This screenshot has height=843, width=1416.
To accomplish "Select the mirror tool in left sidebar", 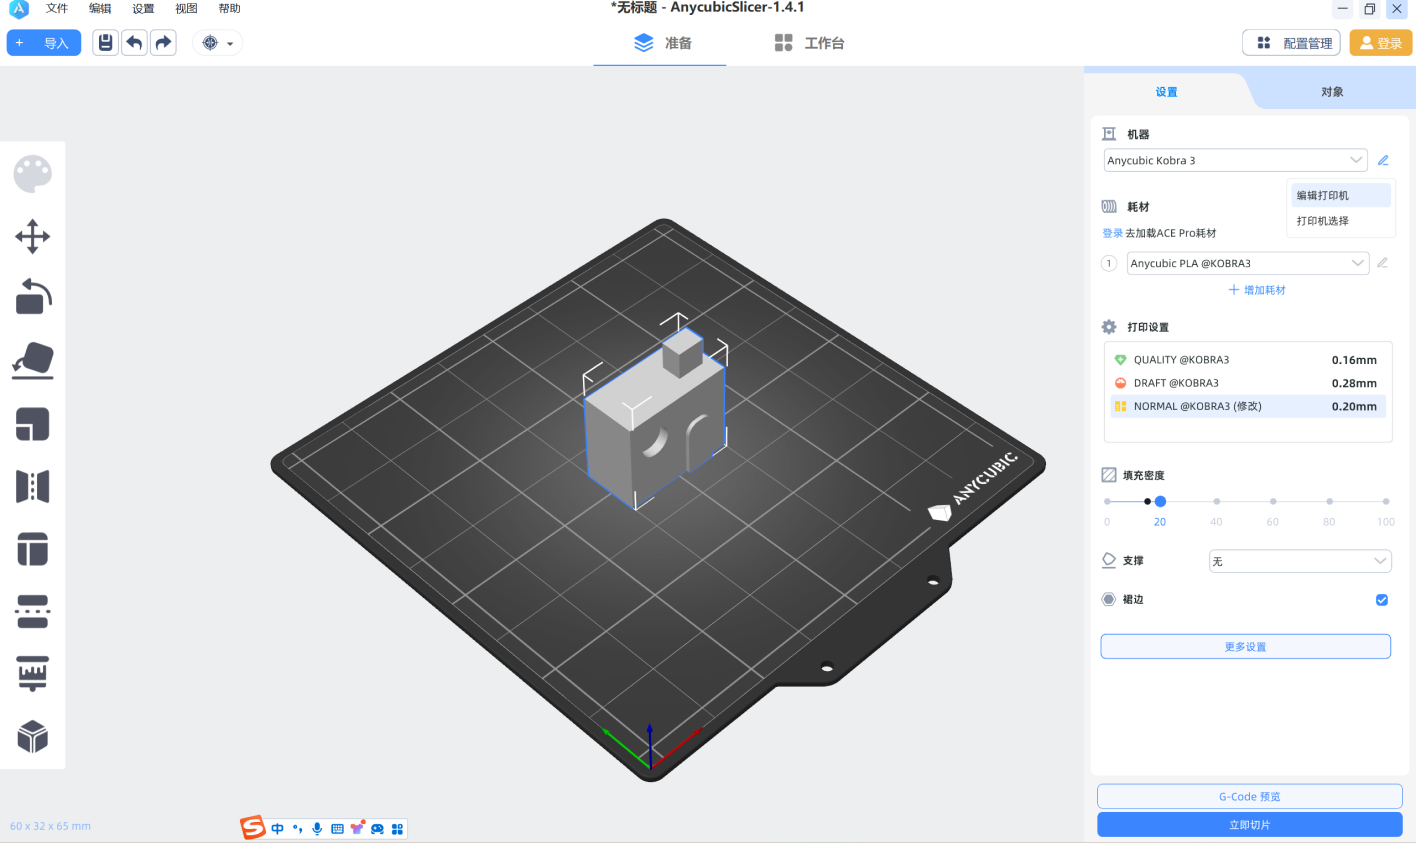I will (32, 487).
